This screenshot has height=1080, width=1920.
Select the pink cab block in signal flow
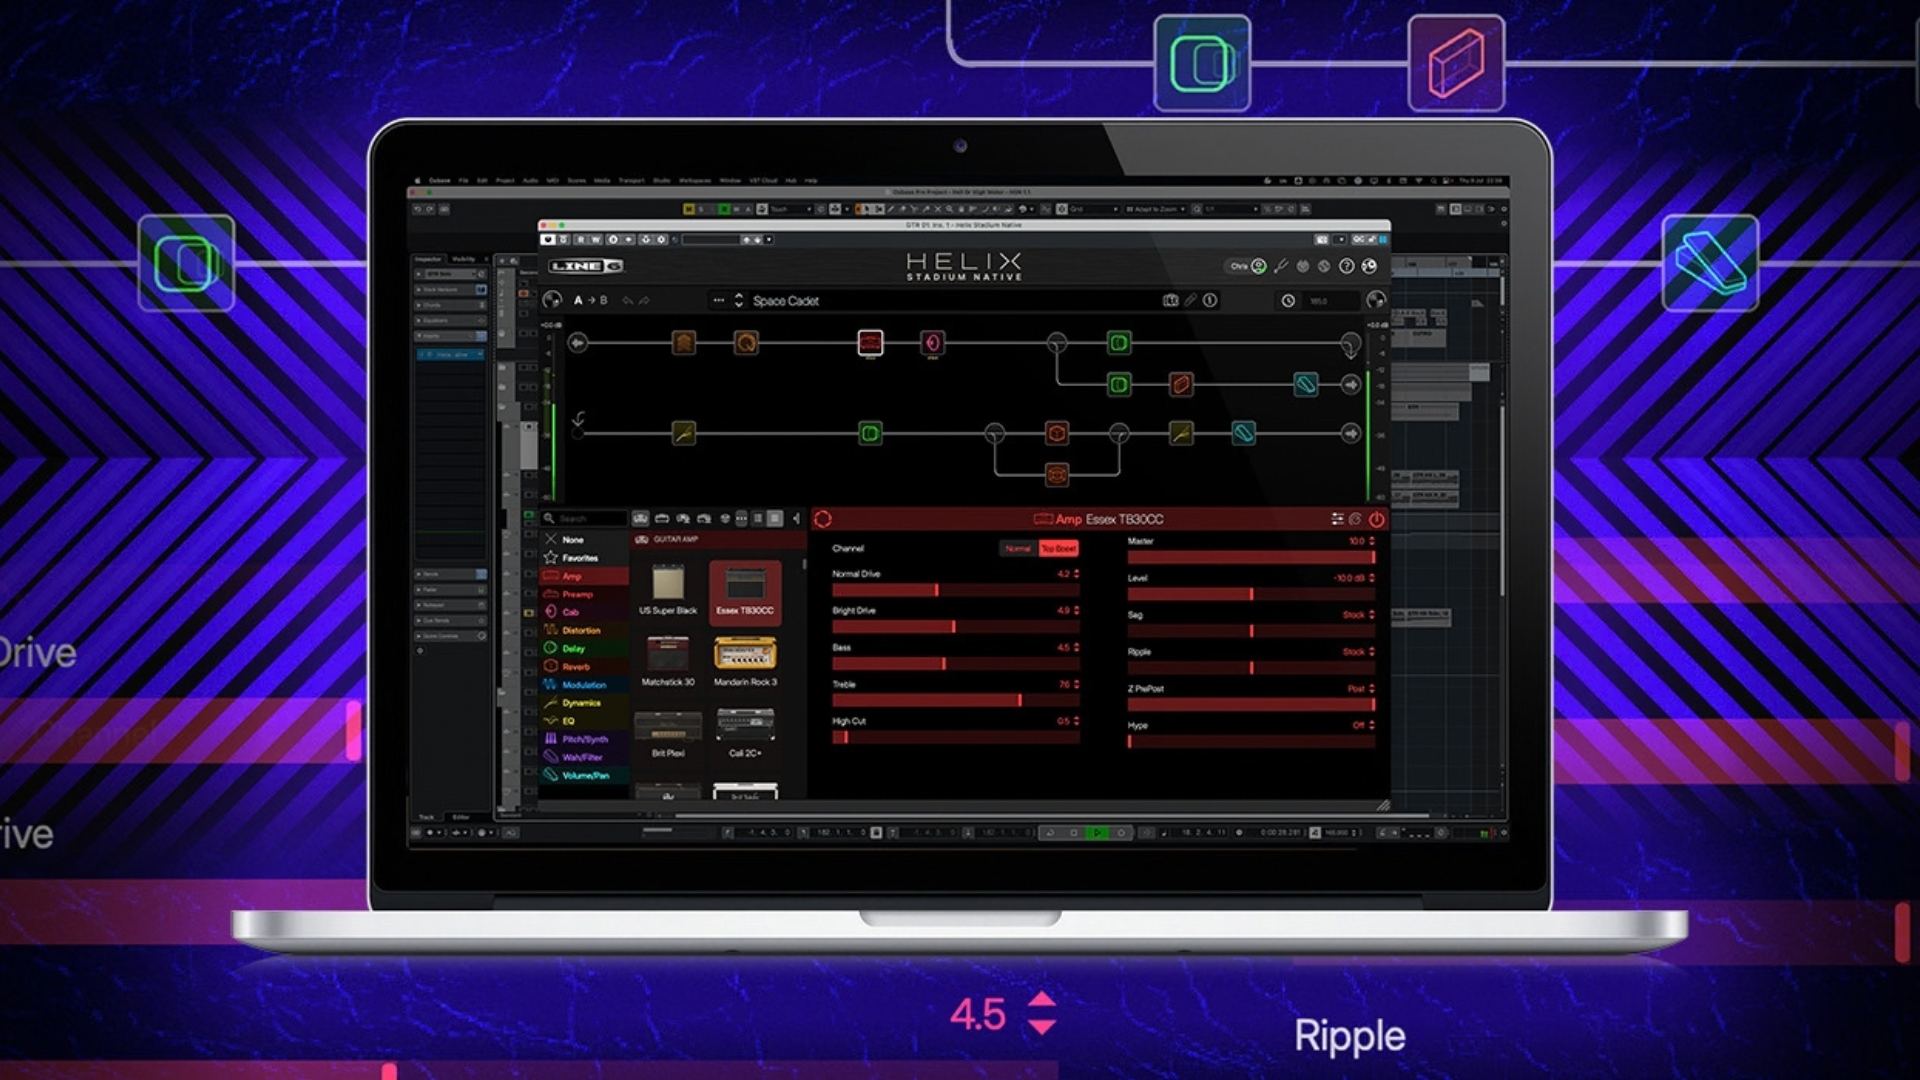click(x=932, y=343)
